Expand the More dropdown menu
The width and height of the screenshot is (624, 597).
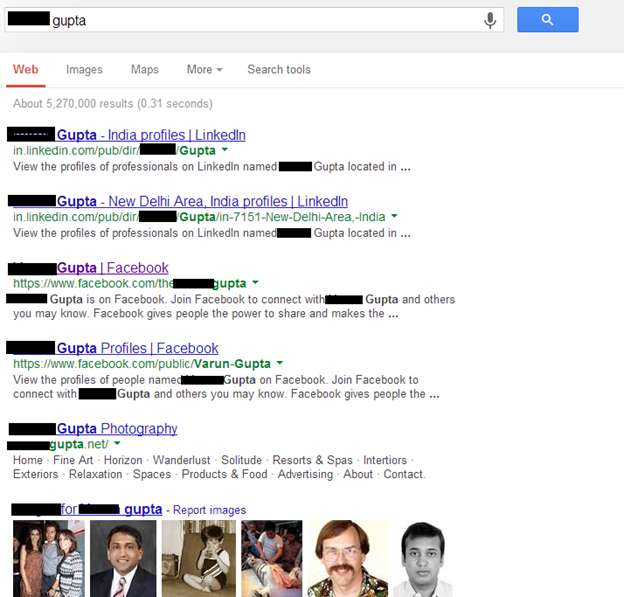[x=205, y=70]
